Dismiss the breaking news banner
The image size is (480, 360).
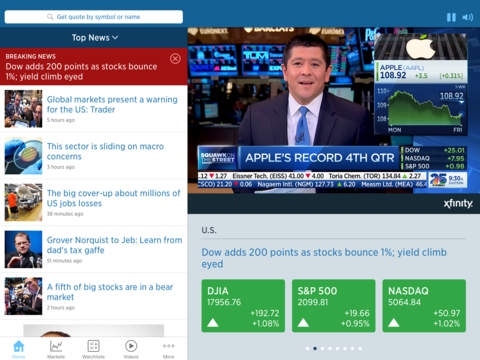click(175, 59)
